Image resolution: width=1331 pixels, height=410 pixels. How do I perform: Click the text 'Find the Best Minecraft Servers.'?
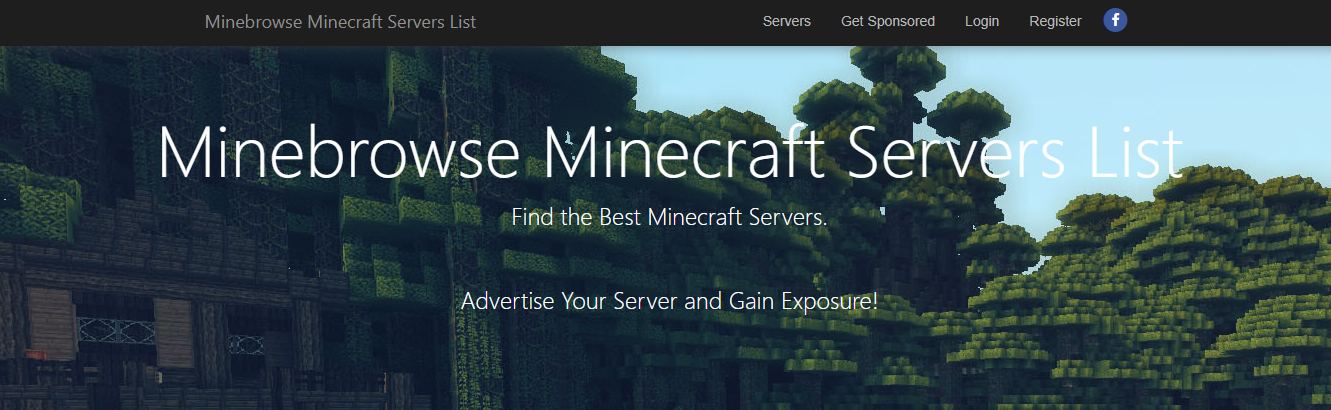click(670, 217)
